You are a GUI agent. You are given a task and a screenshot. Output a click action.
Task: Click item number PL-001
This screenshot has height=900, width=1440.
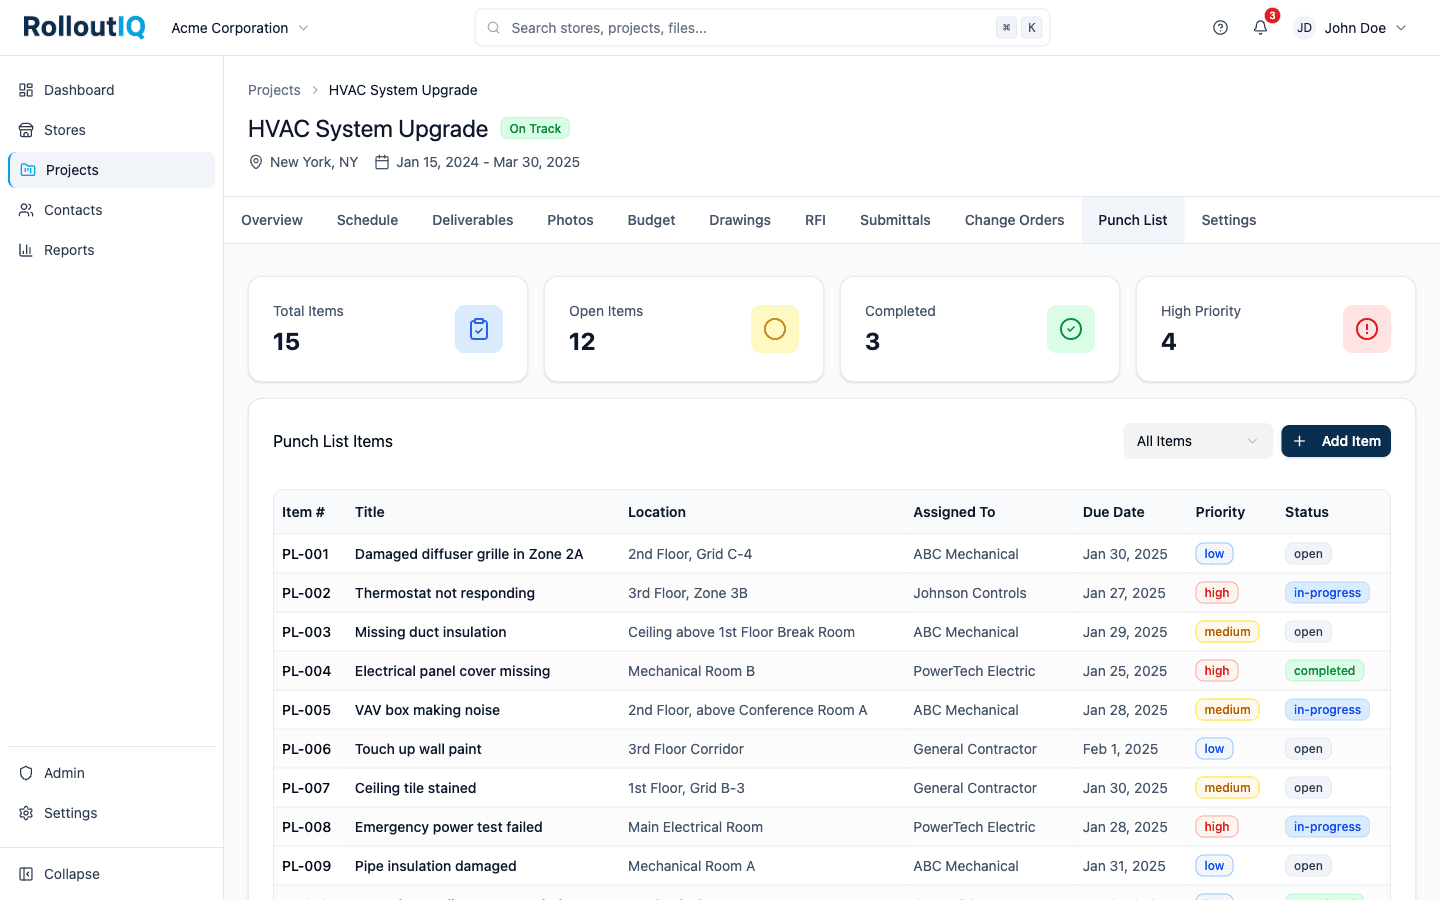click(x=305, y=554)
